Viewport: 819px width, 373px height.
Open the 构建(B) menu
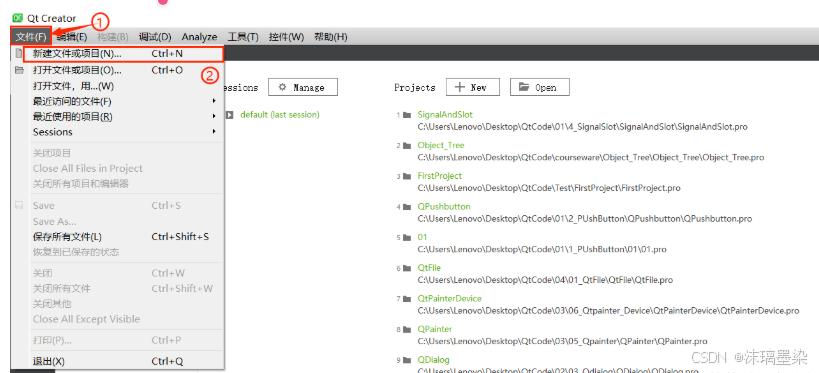click(113, 37)
